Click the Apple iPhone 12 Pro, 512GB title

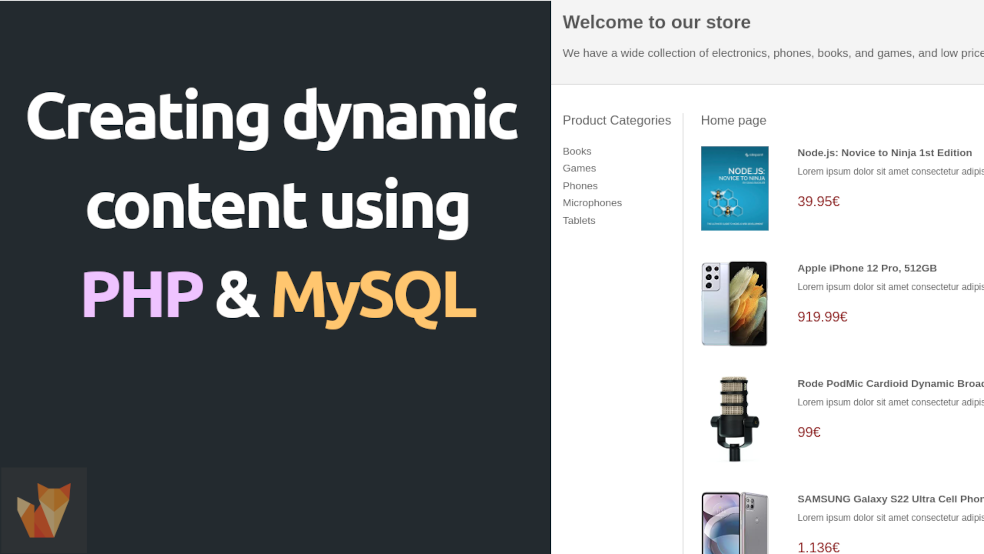(x=866, y=268)
